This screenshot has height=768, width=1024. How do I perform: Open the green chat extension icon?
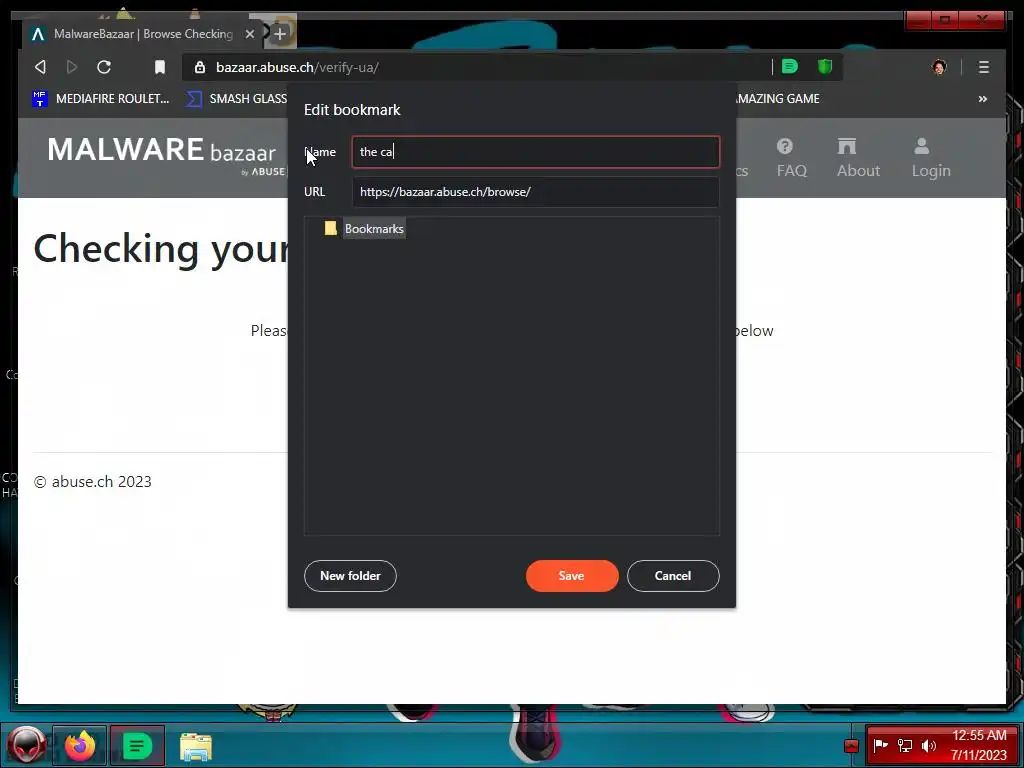click(790, 66)
